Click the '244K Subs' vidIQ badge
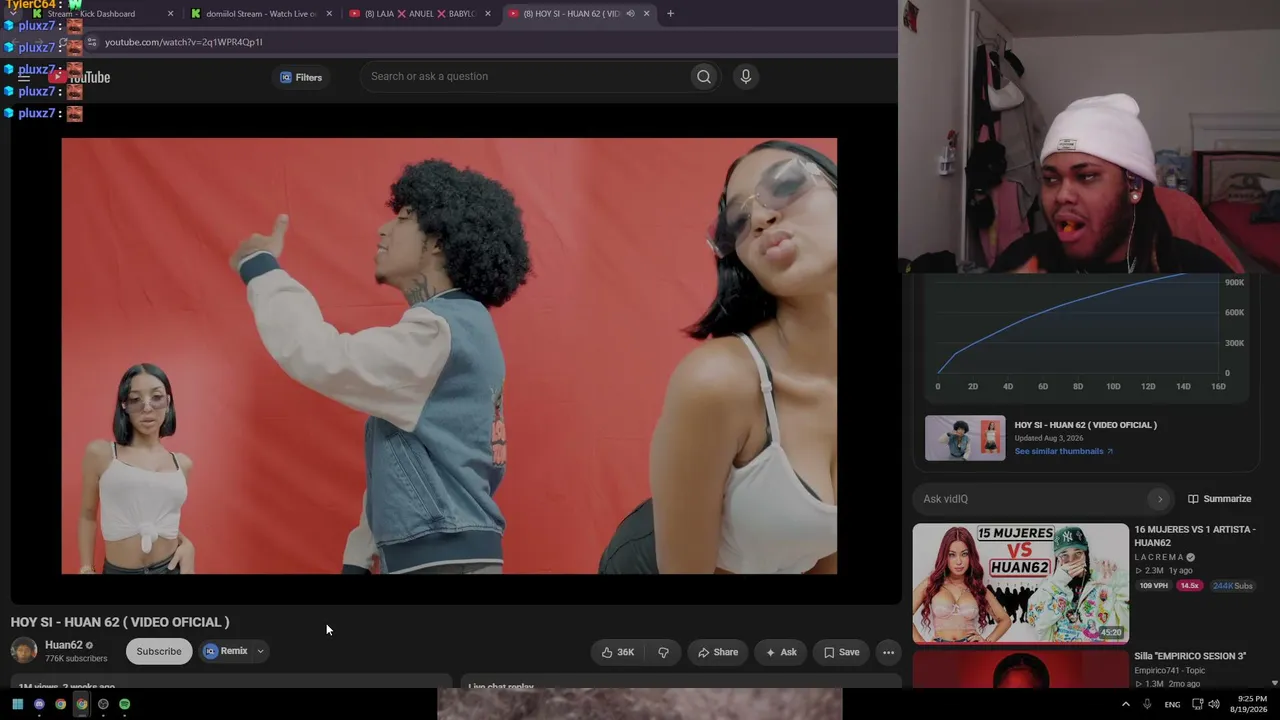This screenshot has width=1280, height=720. click(1233, 586)
